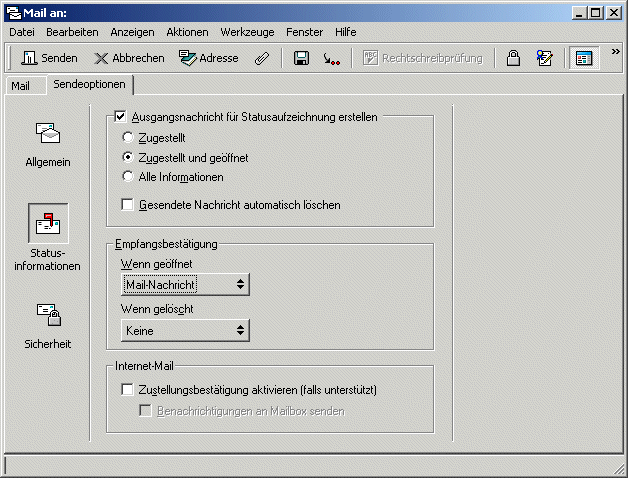
Task: Click the window resize grip corner
Action: pyautogui.click(x=619, y=468)
